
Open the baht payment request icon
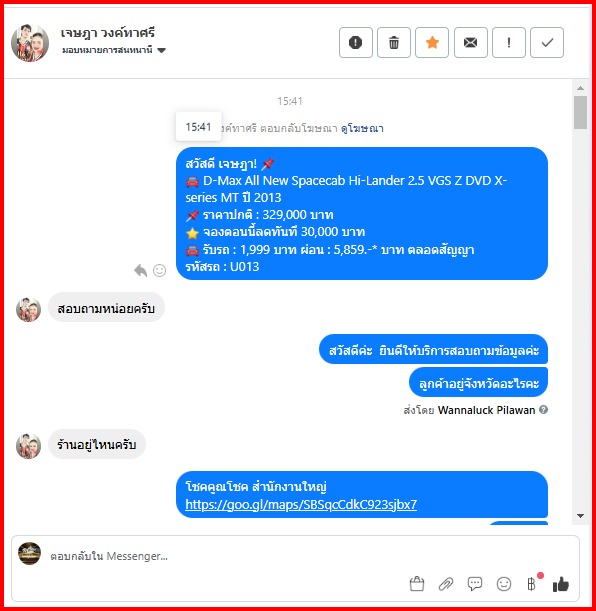[532, 584]
